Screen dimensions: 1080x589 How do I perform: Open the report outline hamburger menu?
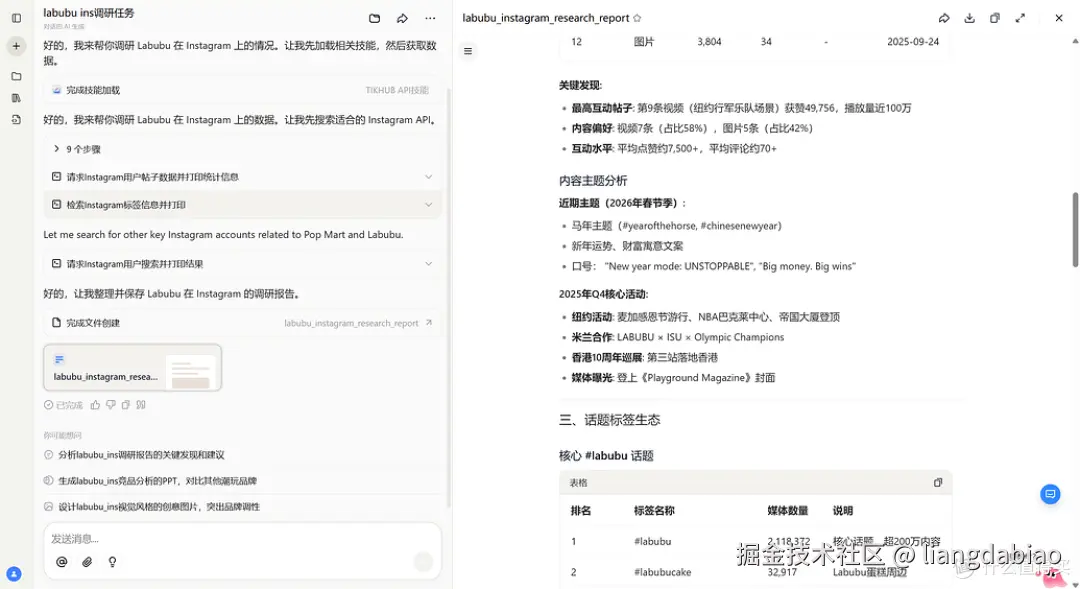click(467, 52)
